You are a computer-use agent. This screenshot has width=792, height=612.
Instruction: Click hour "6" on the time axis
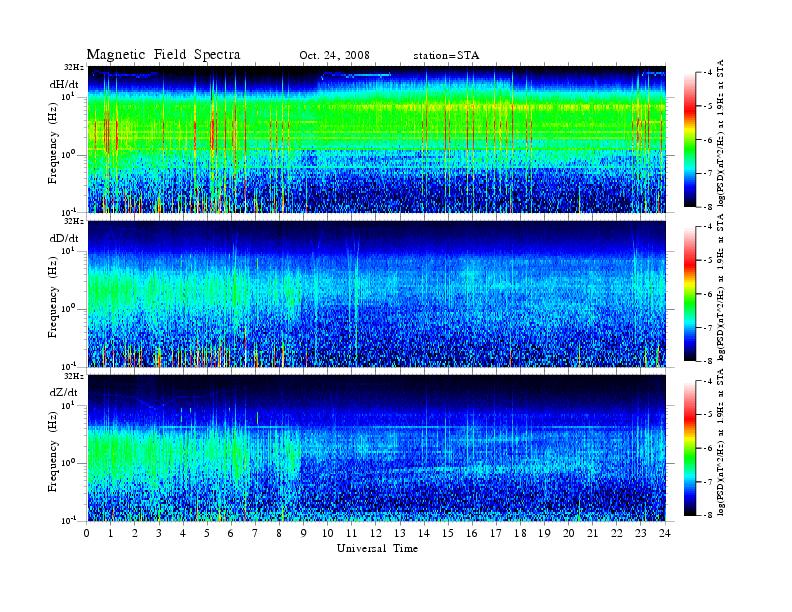pyautogui.click(x=231, y=534)
